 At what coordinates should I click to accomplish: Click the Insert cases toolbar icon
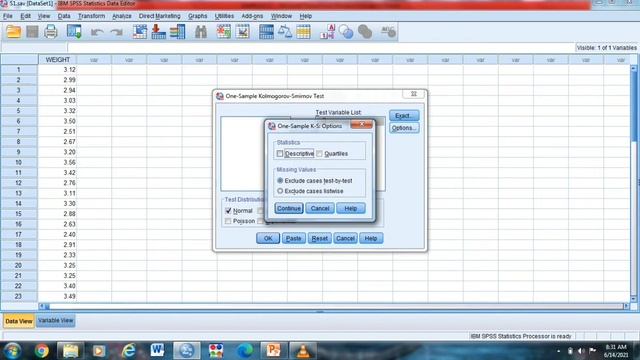tap(223, 32)
